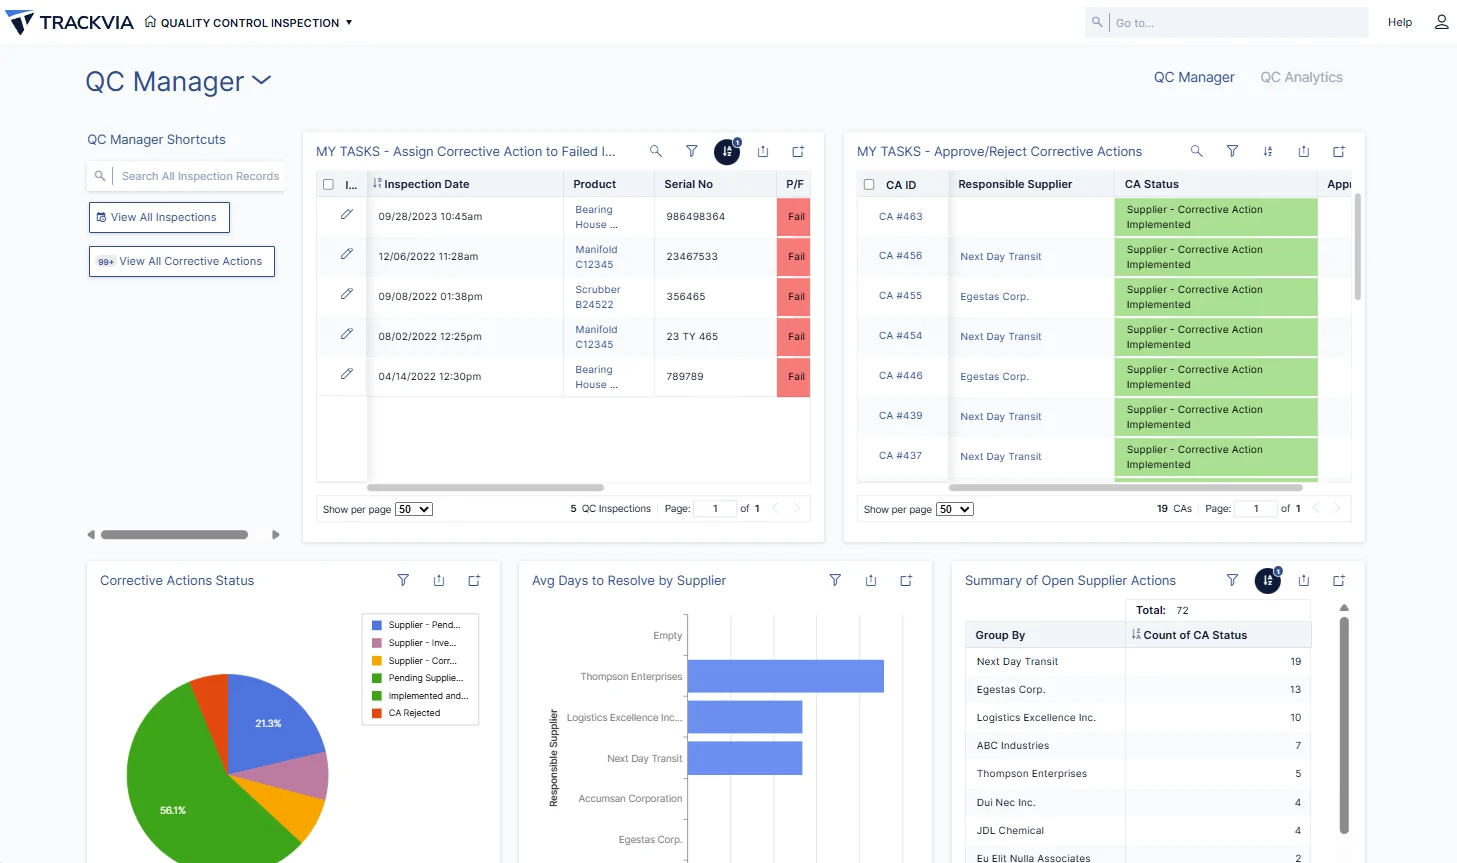This screenshot has width=1457, height=863.
Task: Search within Assign Corrective Action table
Action: coord(656,151)
